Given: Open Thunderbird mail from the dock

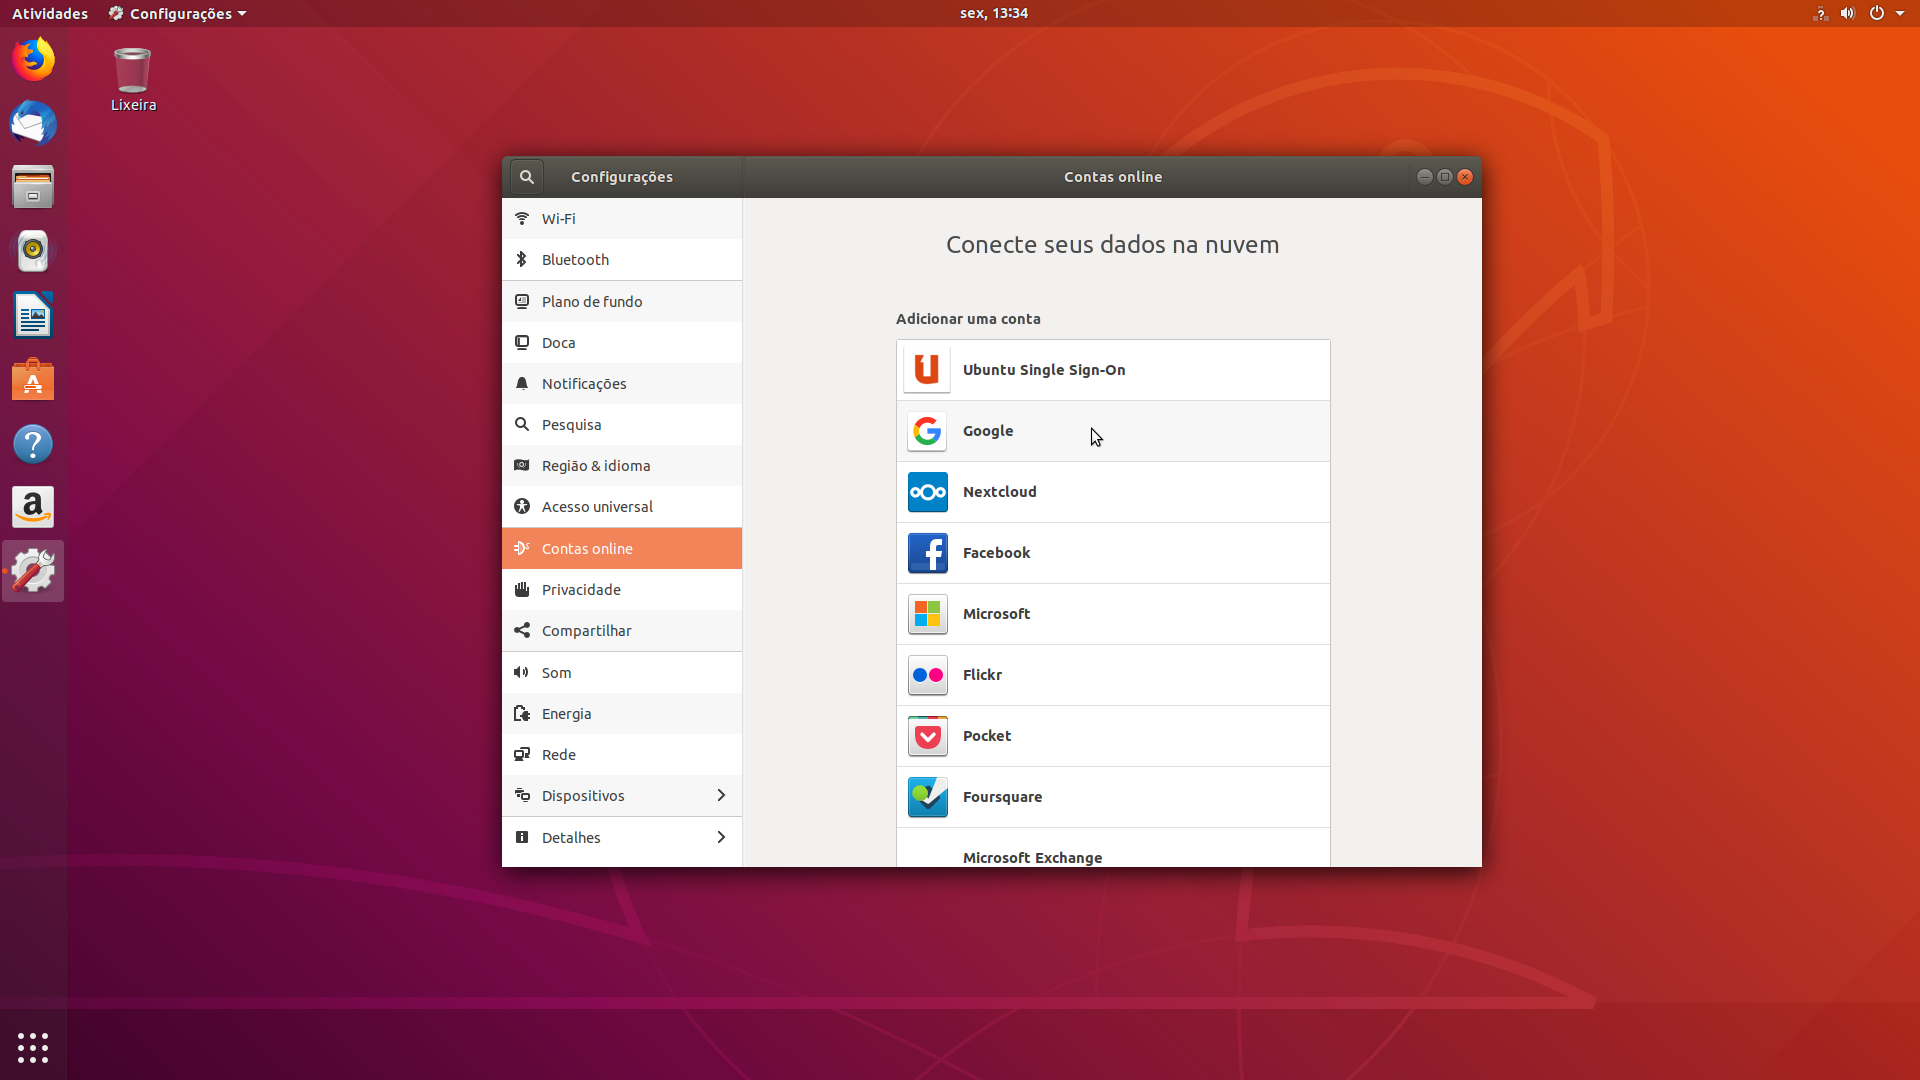Looking at the screenshot, I should pos(33,123).
